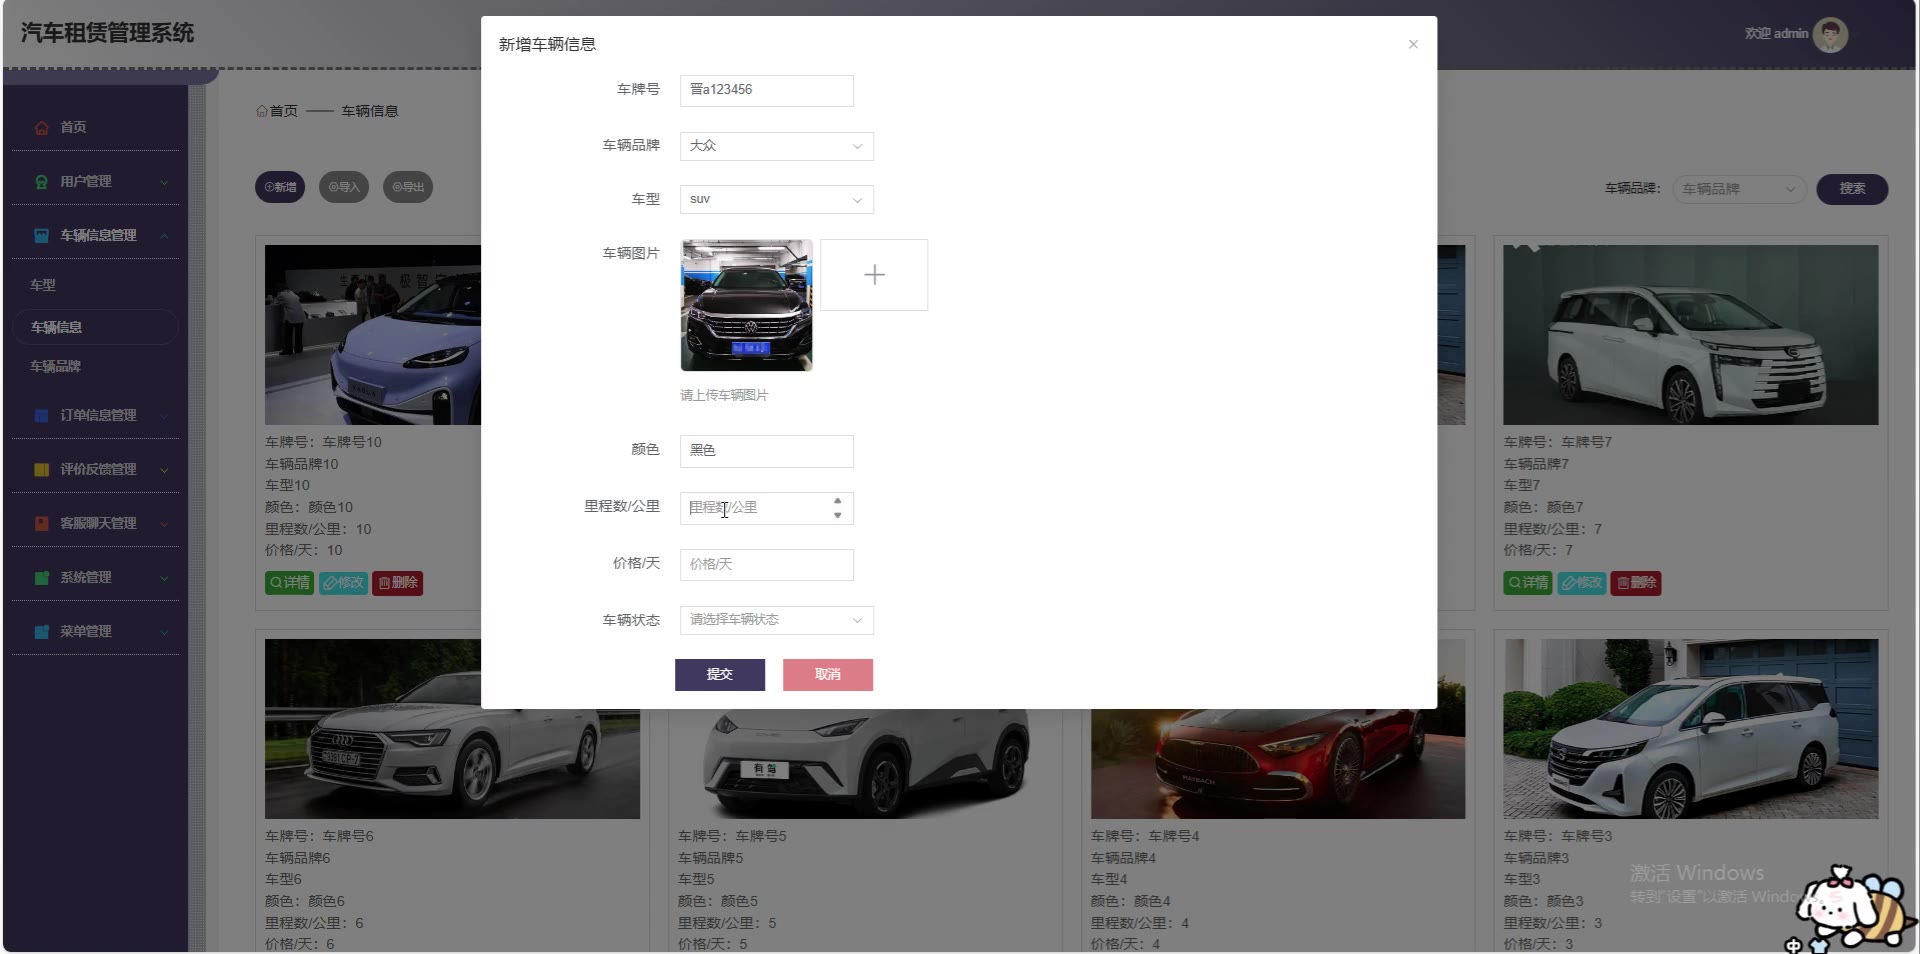Click 删除 on the 车牌号10 card
1920x954 pixels.
tap(398, 583)
